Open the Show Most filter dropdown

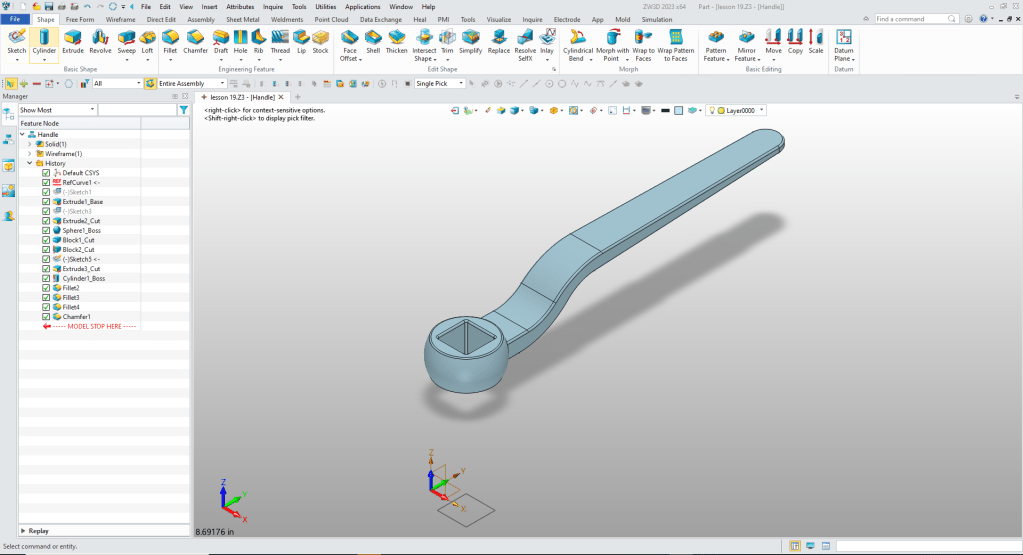56,110
